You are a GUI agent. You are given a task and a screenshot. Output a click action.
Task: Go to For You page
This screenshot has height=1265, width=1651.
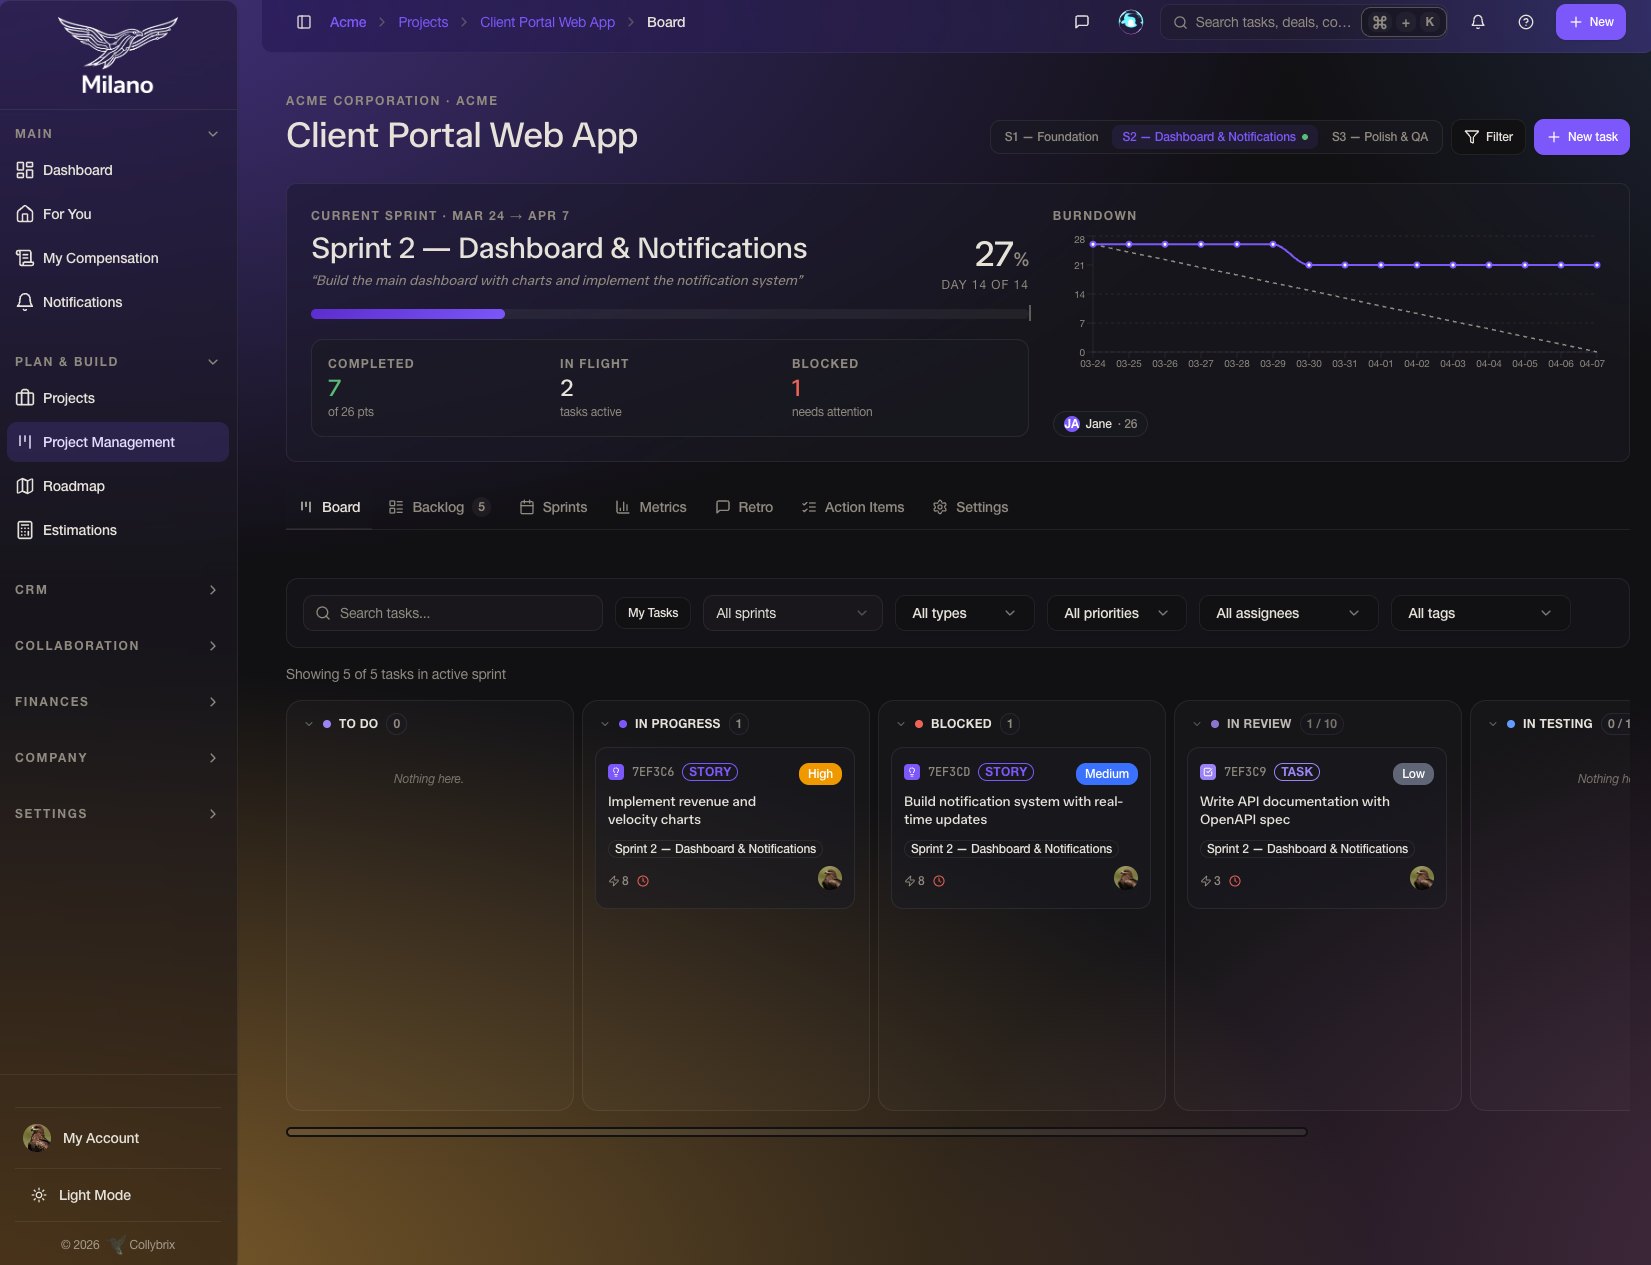(x=118, y=214)
